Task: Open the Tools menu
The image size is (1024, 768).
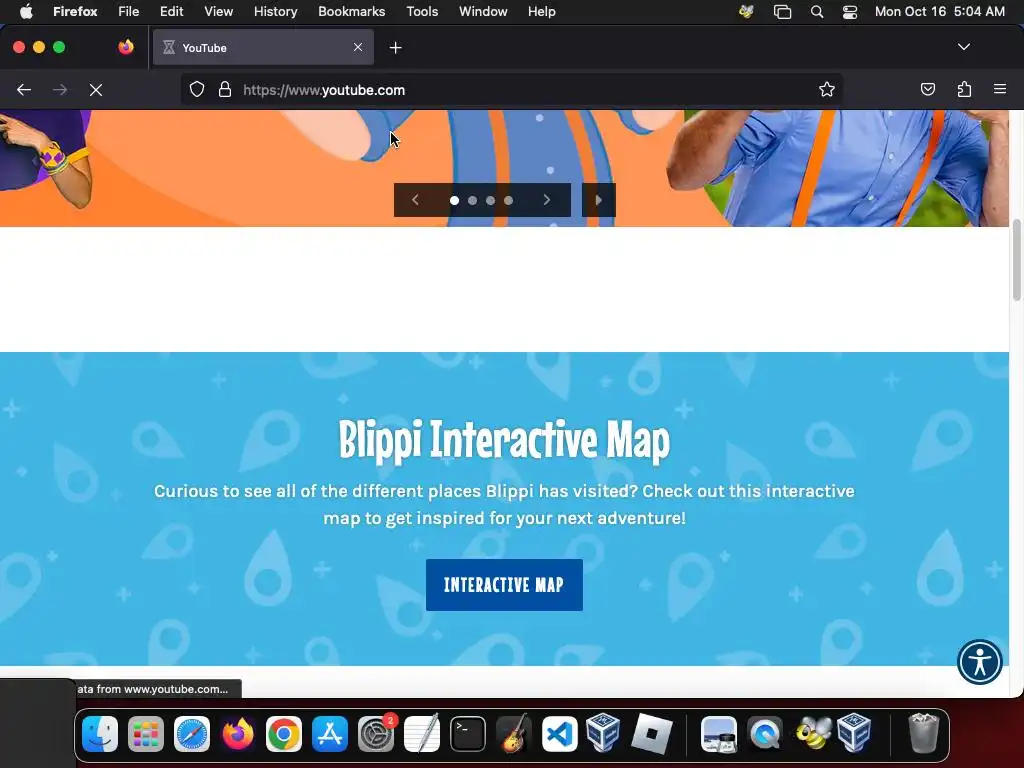Action: (x=422, y=12)
